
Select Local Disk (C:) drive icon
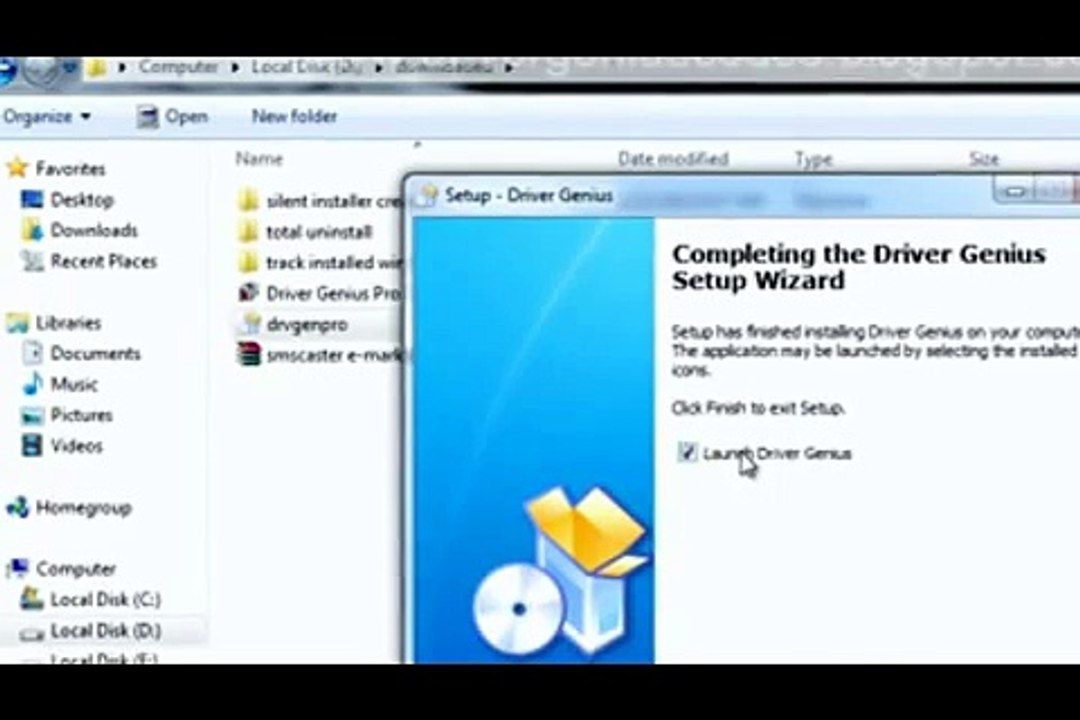(x=32, y=599)
